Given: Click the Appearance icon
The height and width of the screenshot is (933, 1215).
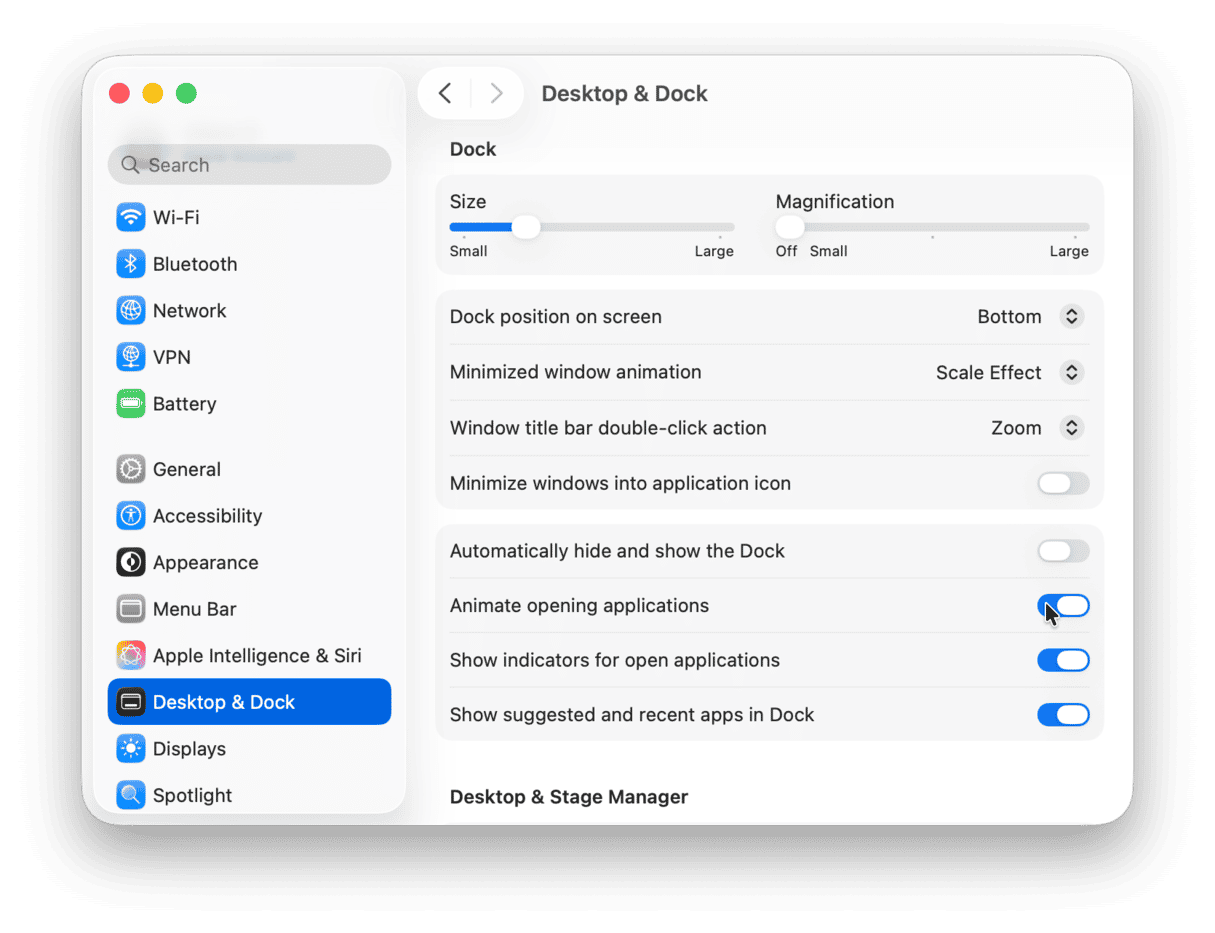Looking at the screenshot, I should point(130,563).
